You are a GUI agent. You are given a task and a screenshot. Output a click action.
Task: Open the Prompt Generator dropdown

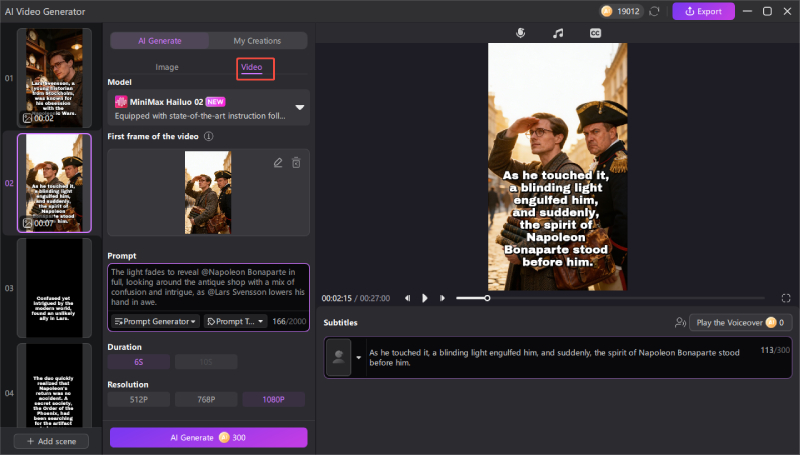tap(155, 321)
